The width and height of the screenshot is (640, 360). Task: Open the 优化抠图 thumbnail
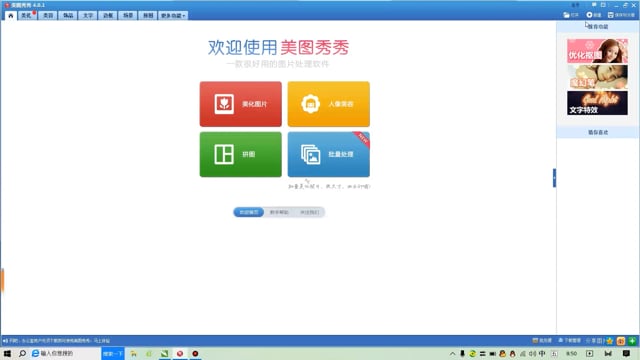(597, 51)
